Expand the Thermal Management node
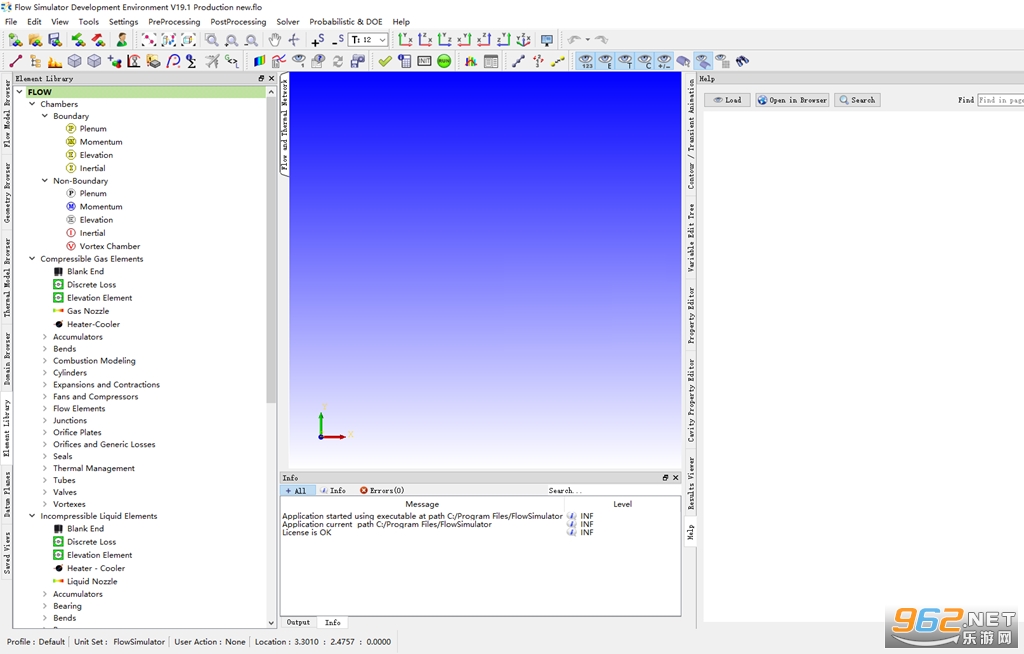Viewport: 1024px width, 654px height. pyautogui.click(x=44, y=468)
